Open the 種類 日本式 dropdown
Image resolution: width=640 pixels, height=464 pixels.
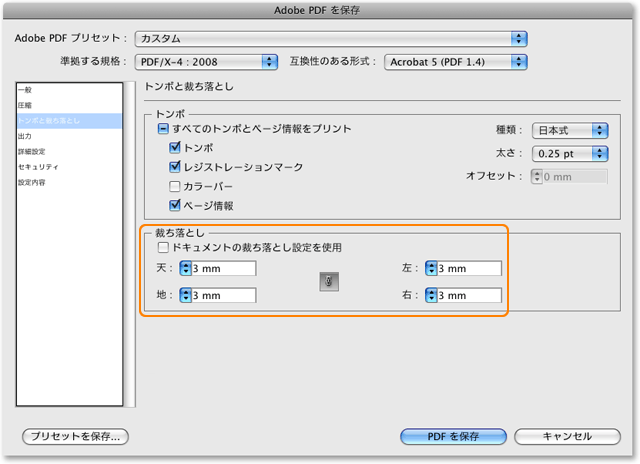[570, 130]
